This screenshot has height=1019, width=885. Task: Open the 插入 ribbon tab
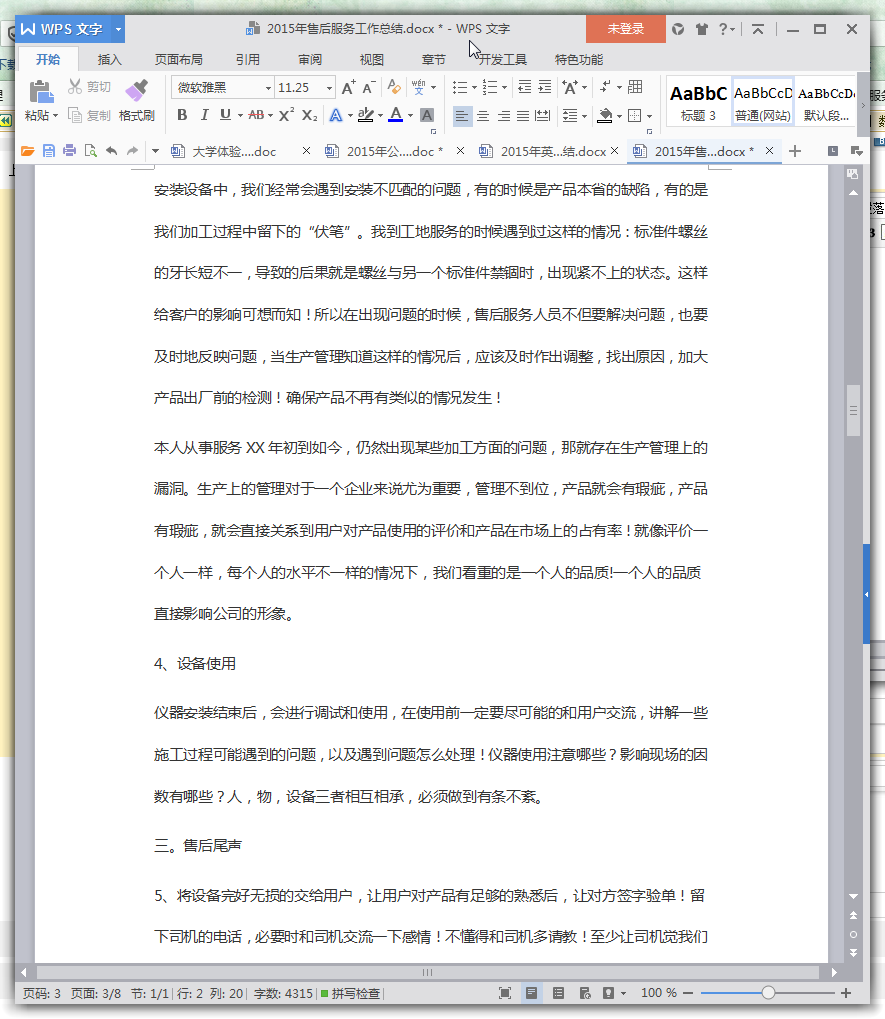(x=109, y=60)
